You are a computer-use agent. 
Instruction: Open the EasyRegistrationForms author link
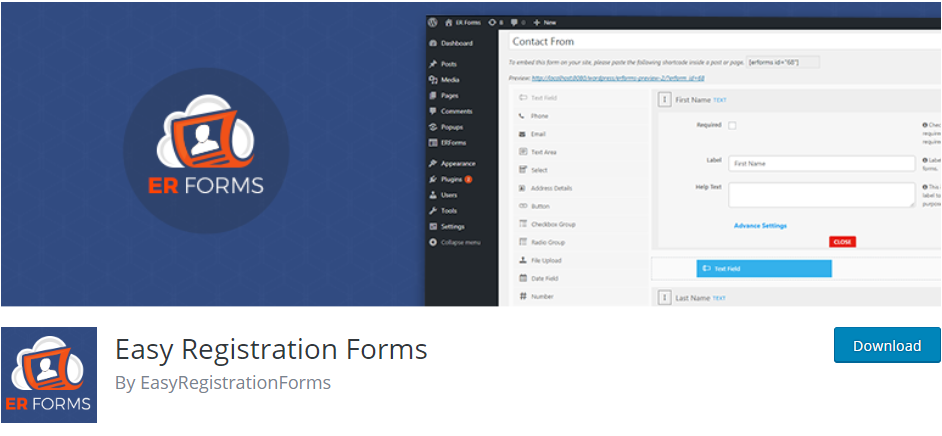coord(236,383)
